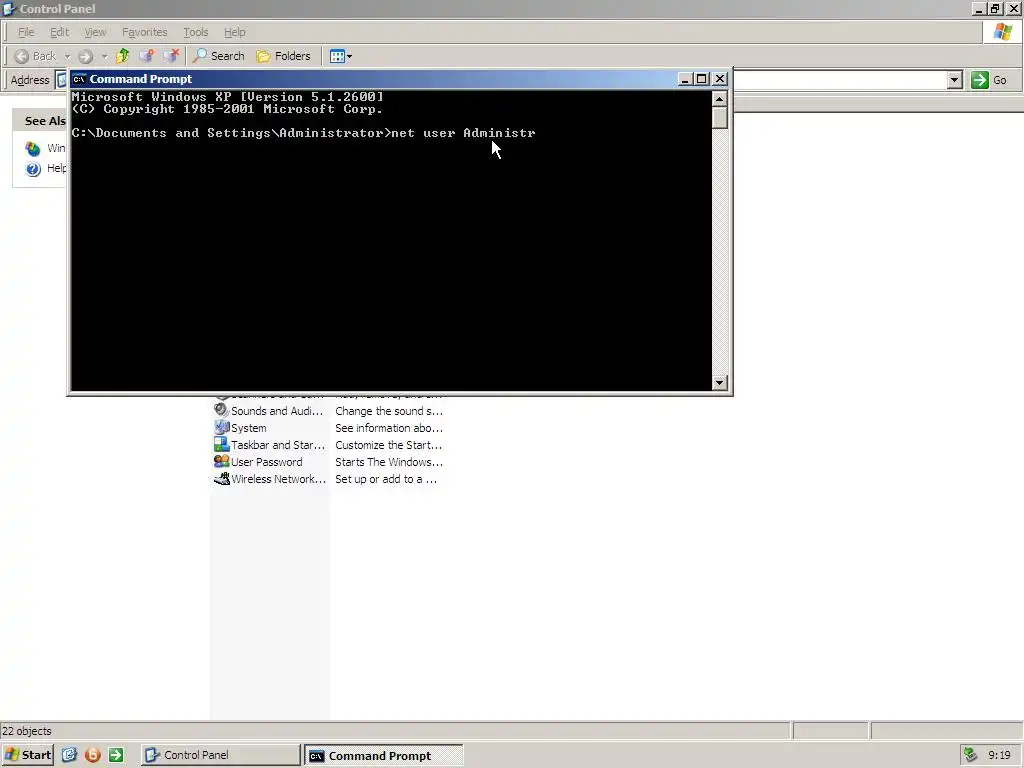The image size is (1024, 768).
Task: Open Search pane in Control Panel
Action: point(219,56)
